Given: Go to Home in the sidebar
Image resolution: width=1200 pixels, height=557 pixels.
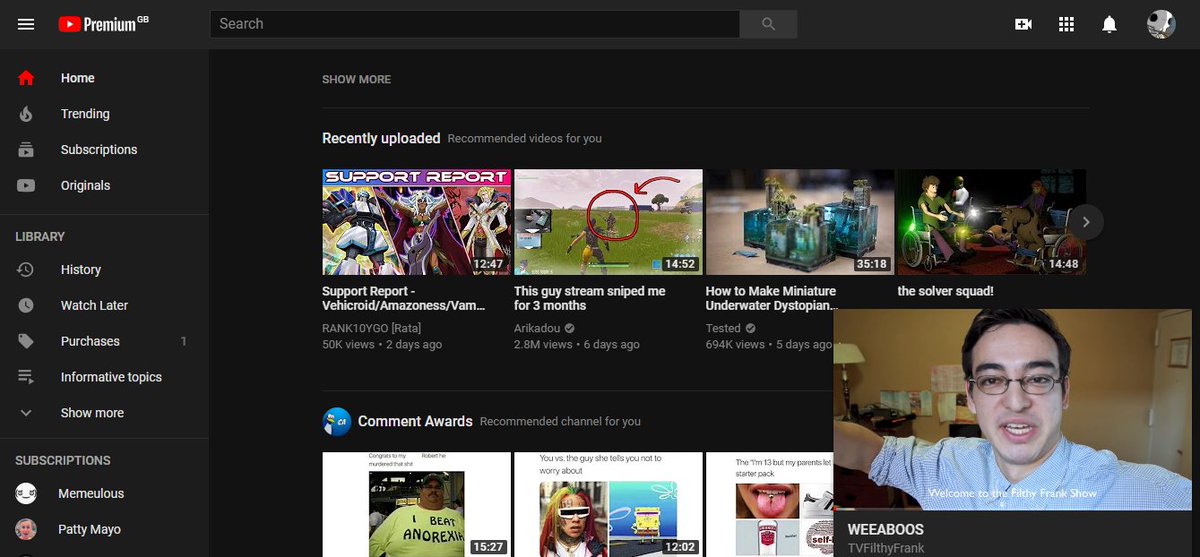Looking at the screenshot, I should tap(104, 78).
